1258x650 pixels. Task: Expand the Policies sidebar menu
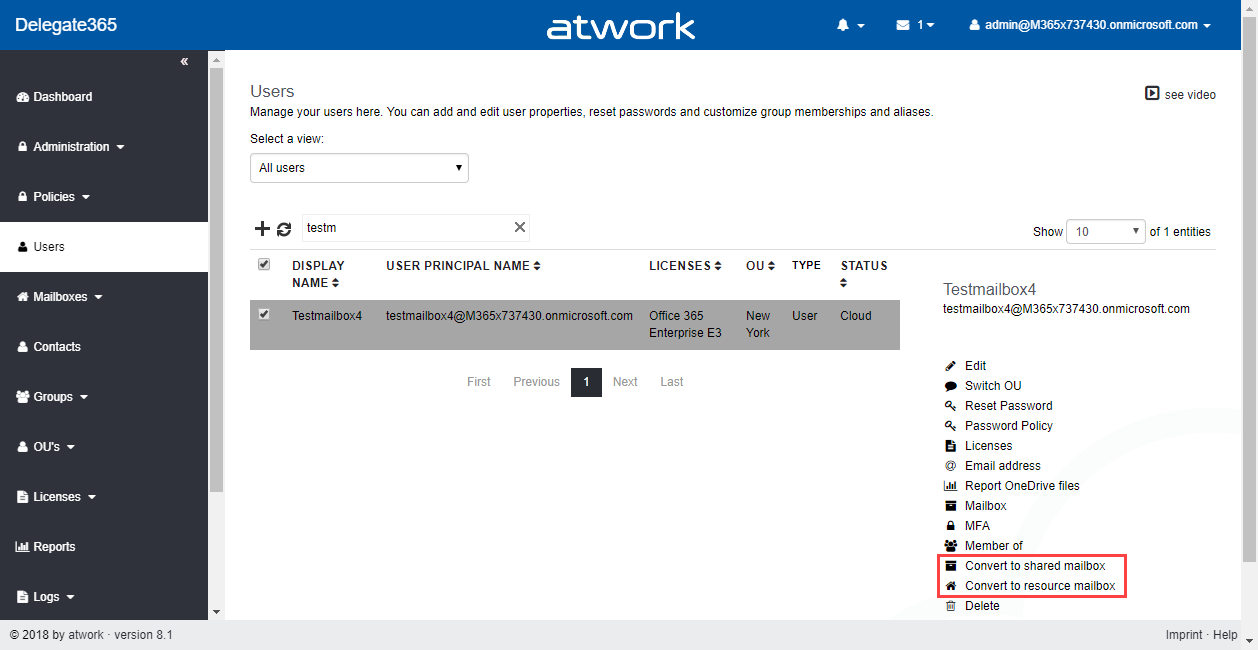(x=54, y=197)
